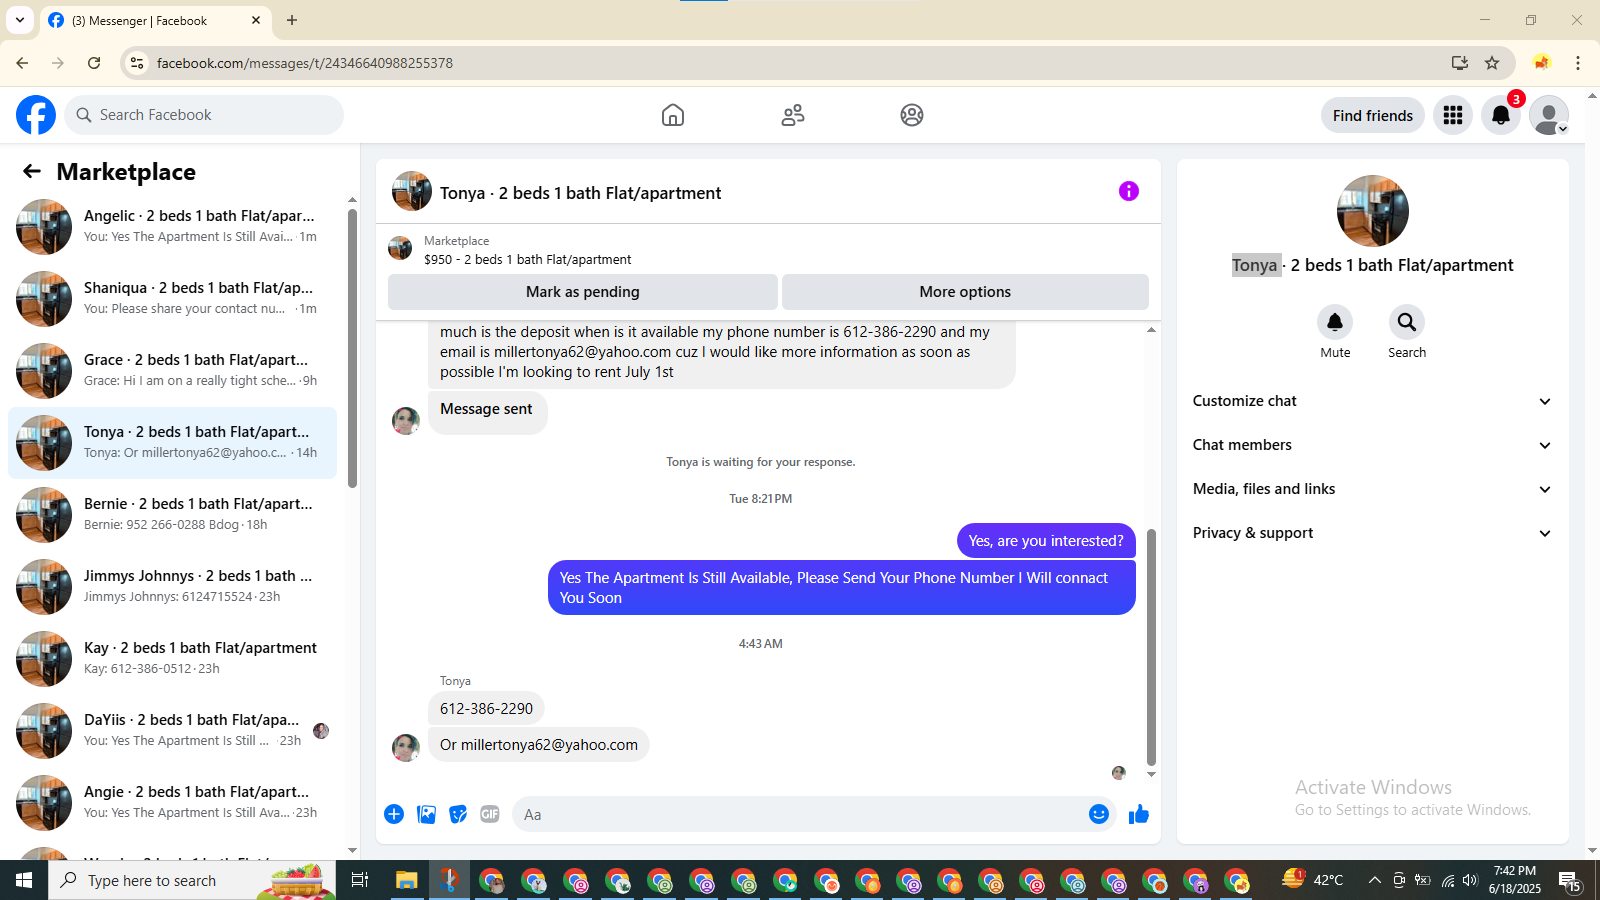This screenshot has height=900, width=1600.
Task: Open the emoji picker smiley icon
Action: tap(1099, 814)
